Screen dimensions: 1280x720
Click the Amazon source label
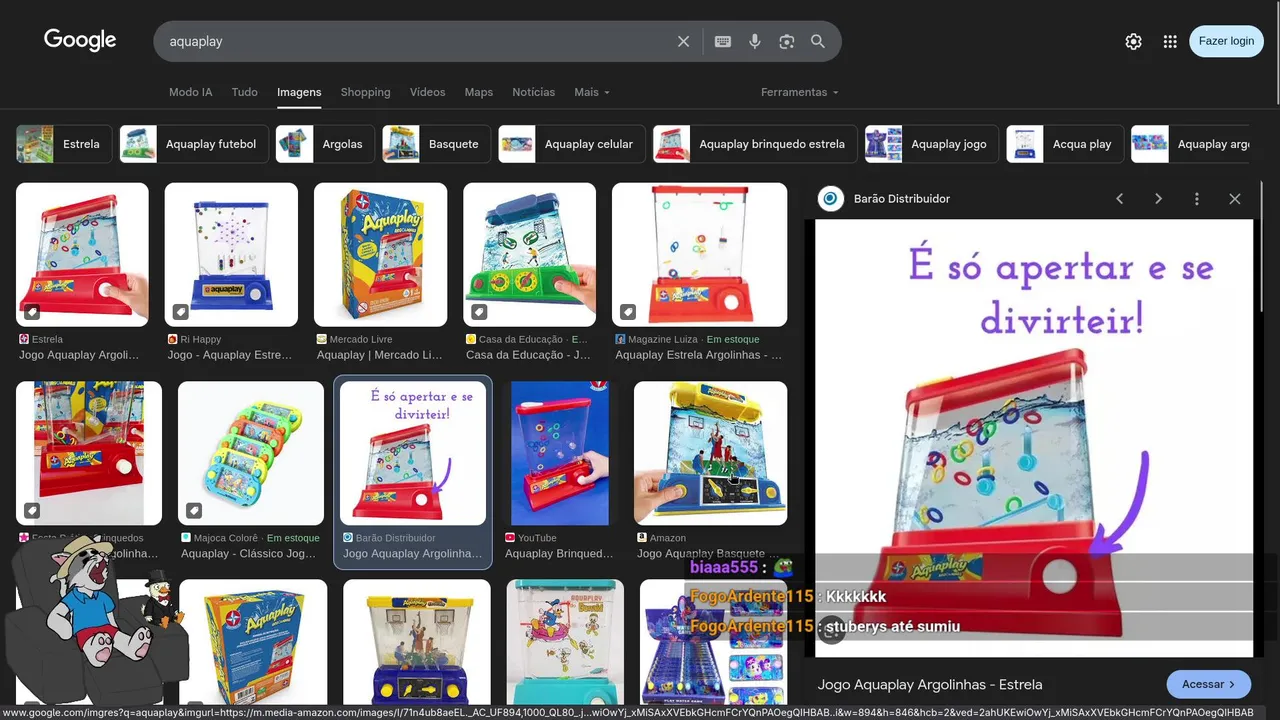[x=668, y=538]
